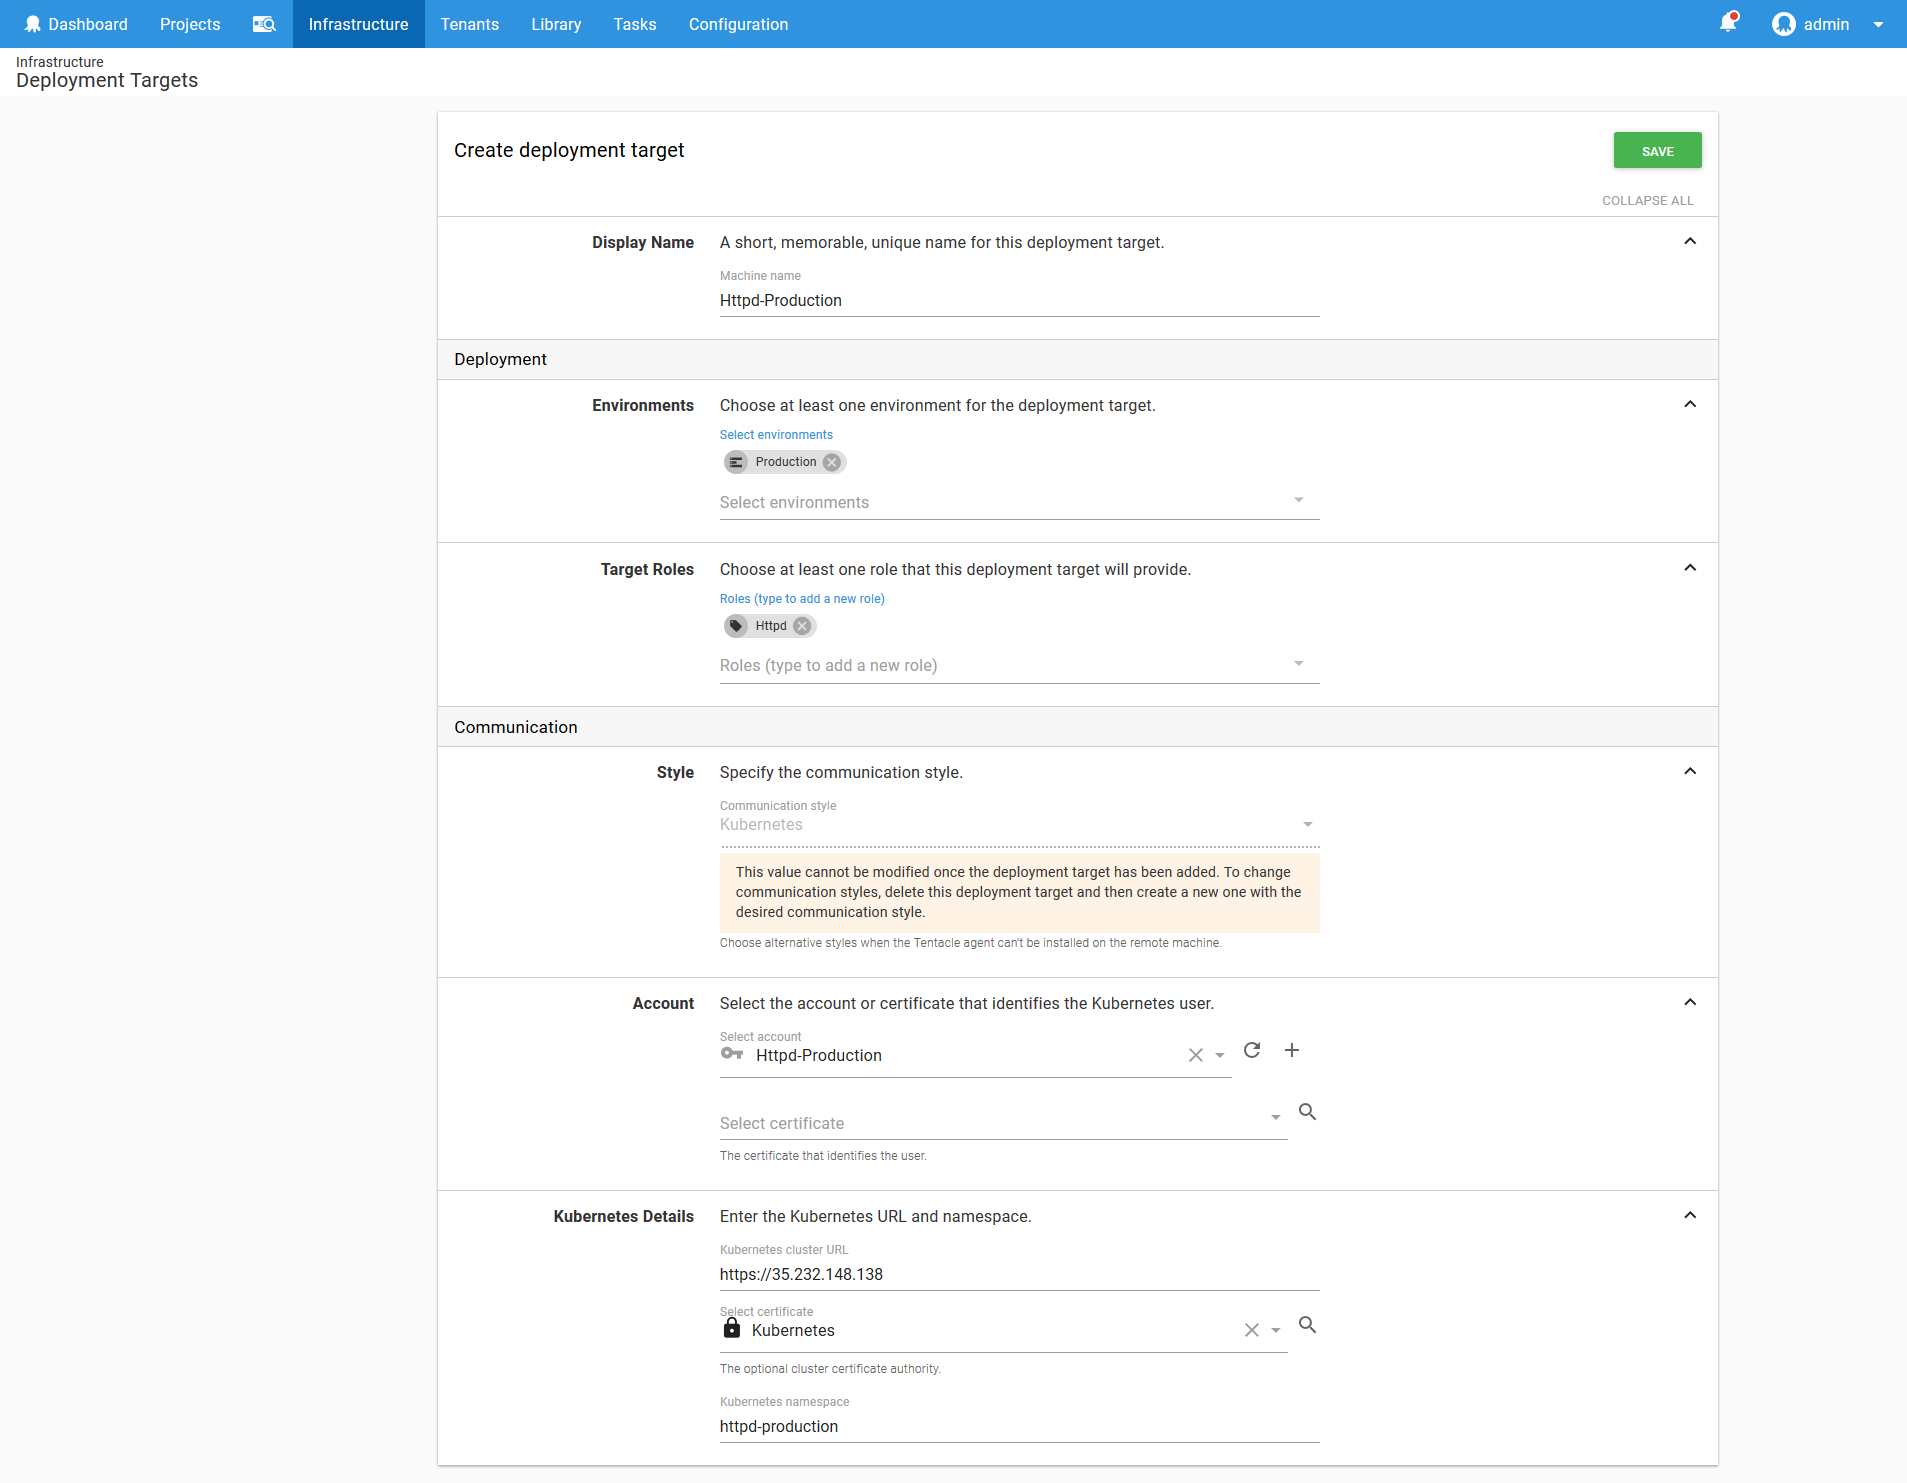Click the search icon in the top navigation

(264, 24)
